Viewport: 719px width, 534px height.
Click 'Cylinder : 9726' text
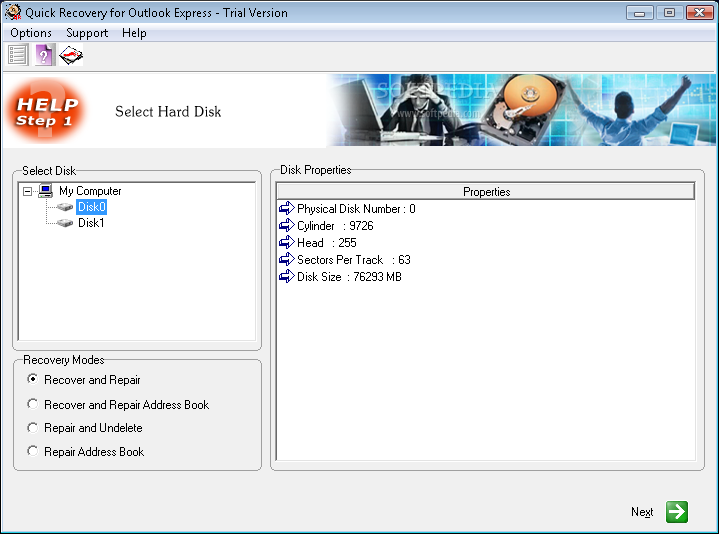coord(335,226)
